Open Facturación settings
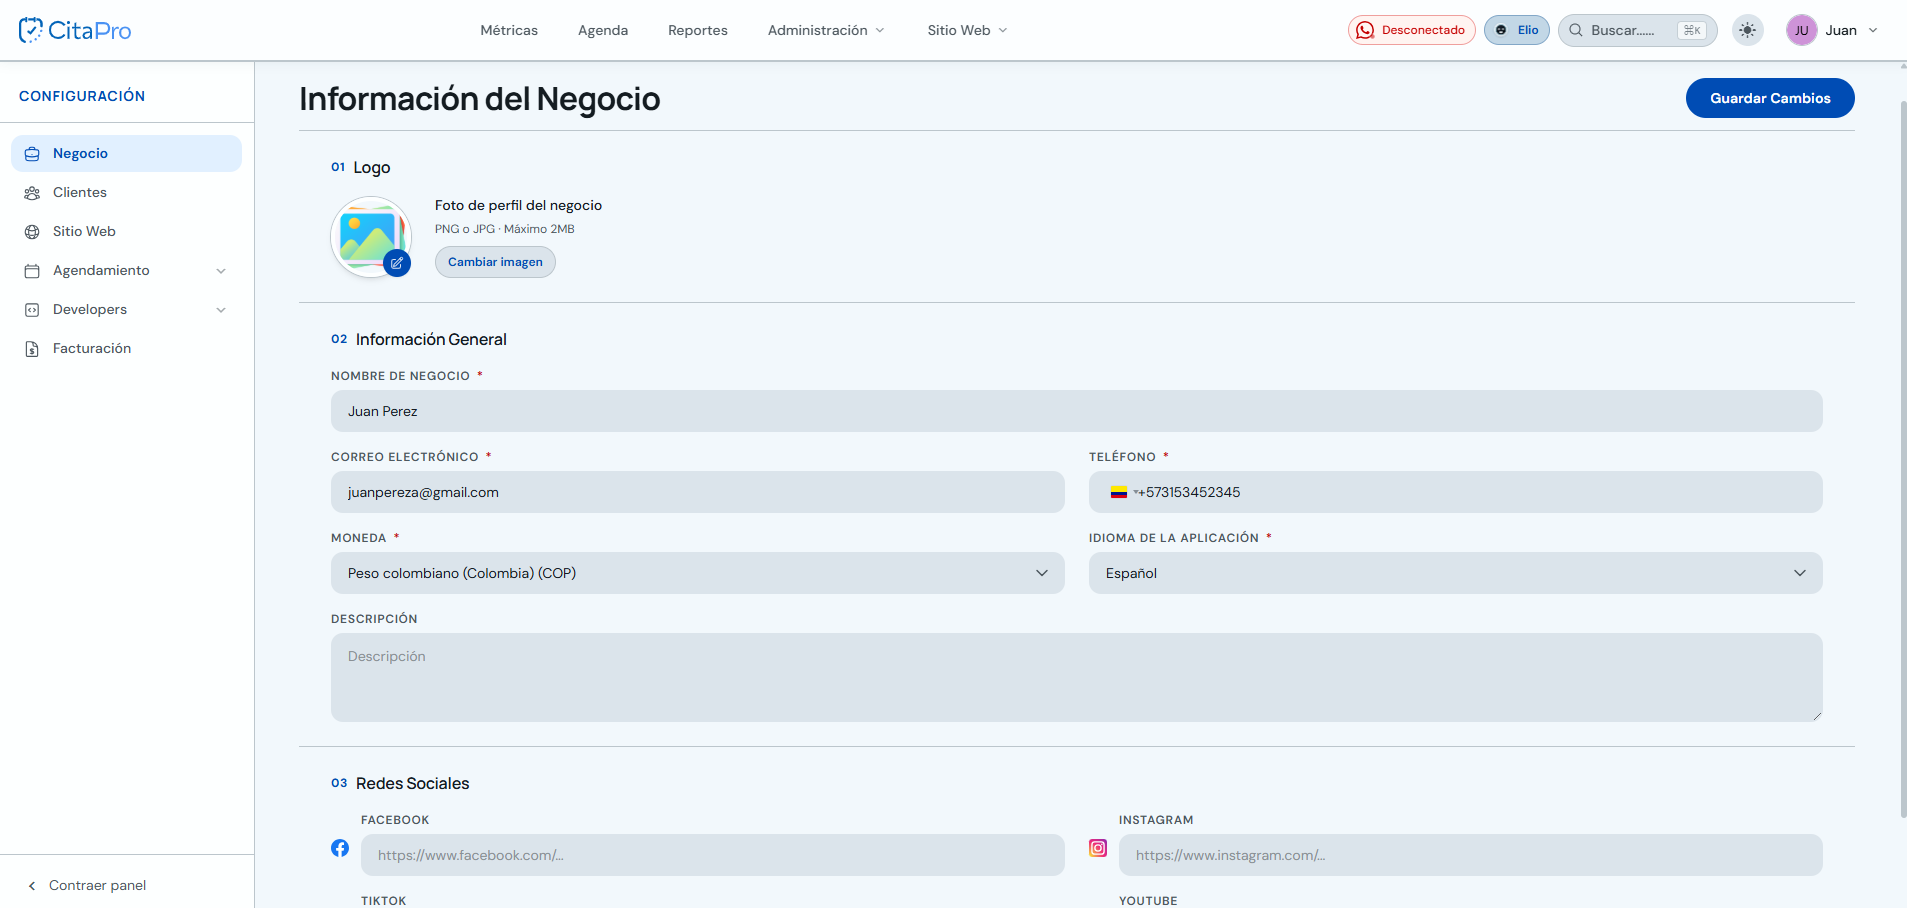This screenshot has height=908, width=1907. 126,348
